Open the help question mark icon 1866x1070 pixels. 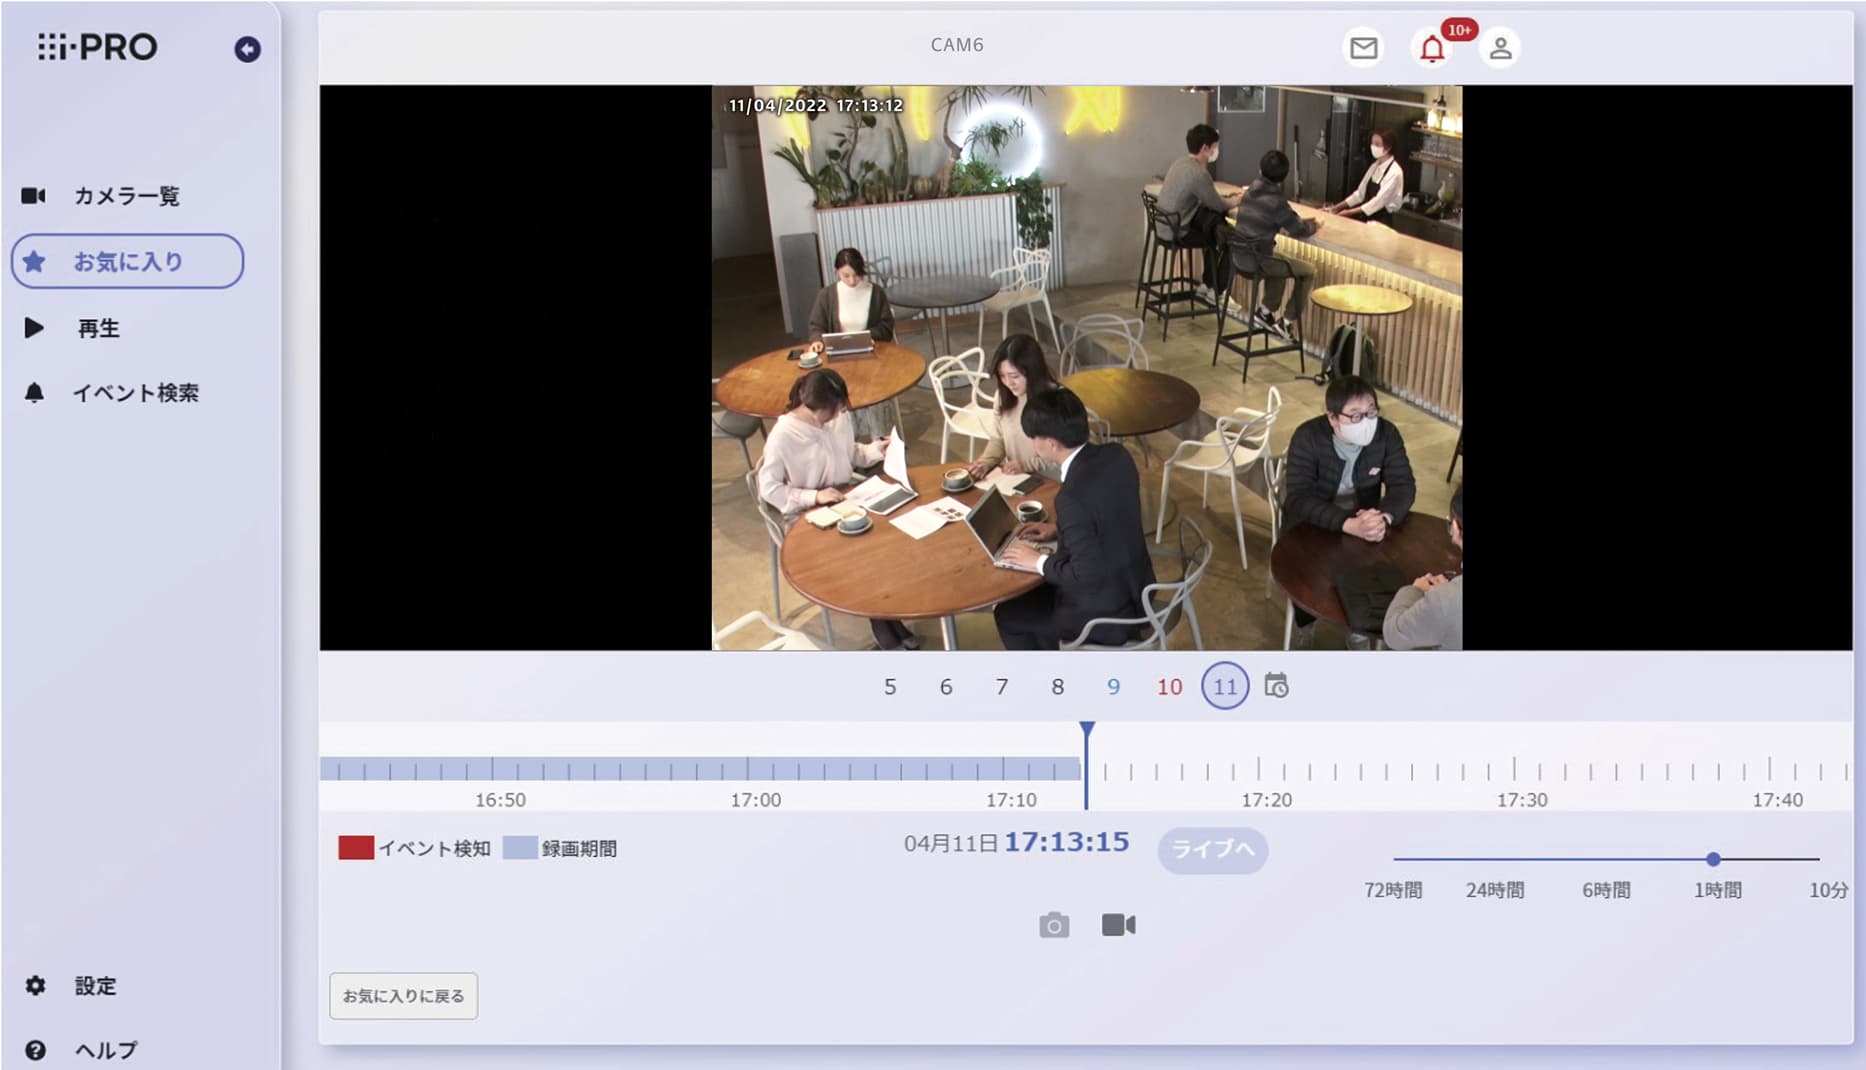(36, 1050)
